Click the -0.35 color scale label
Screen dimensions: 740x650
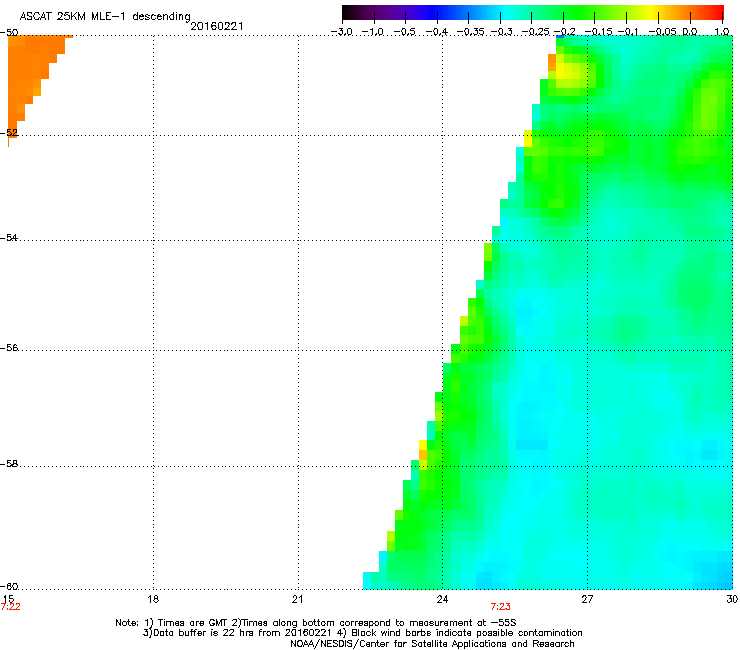point(470,32)
